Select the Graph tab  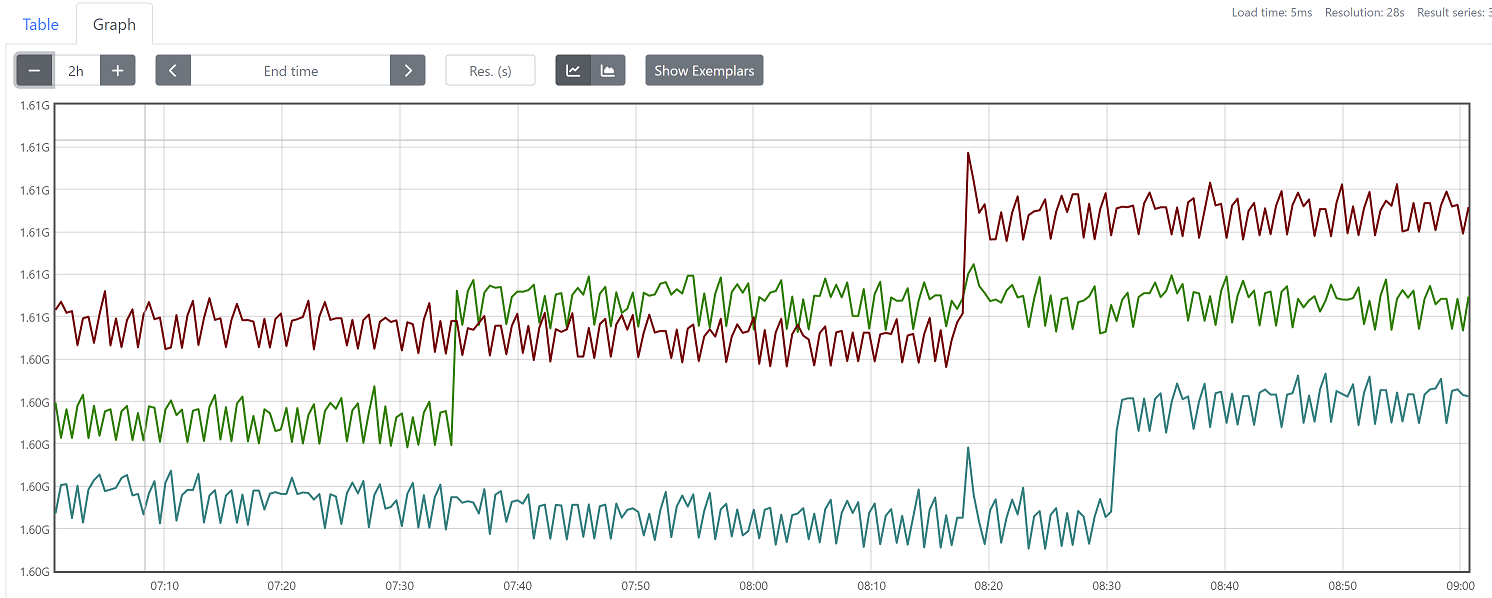114,24
